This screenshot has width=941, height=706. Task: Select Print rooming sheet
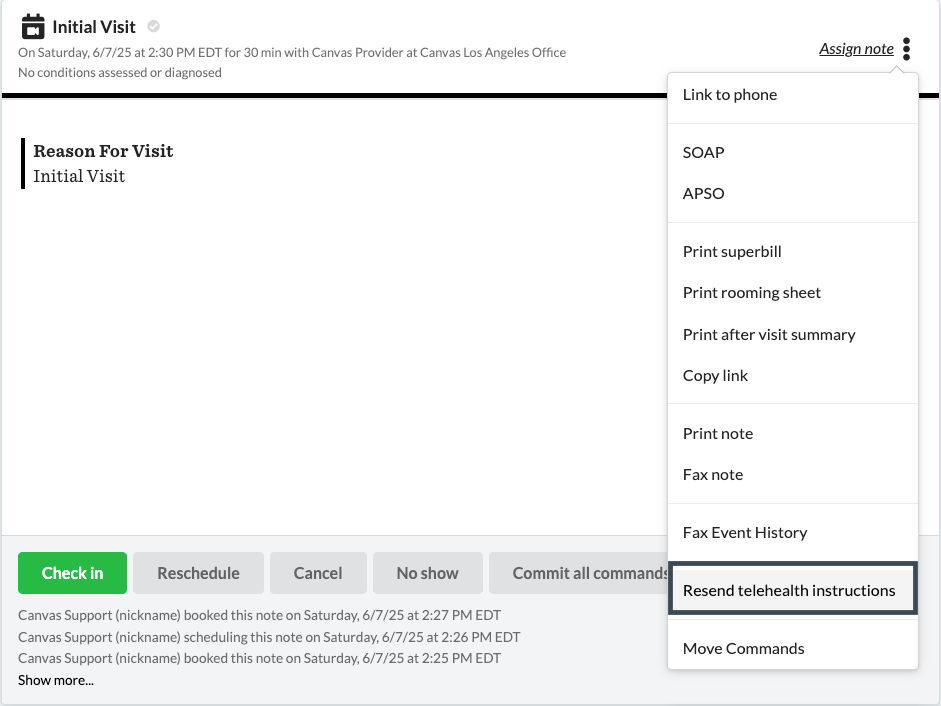pos(752,293)
